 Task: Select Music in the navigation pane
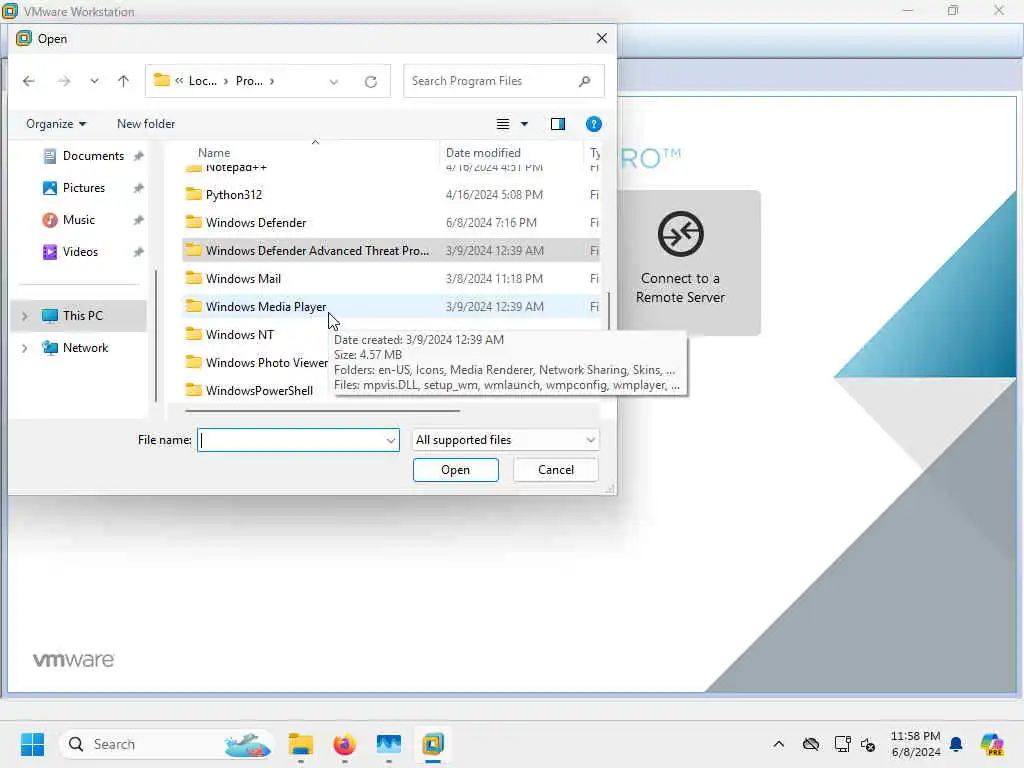(78, 220)
